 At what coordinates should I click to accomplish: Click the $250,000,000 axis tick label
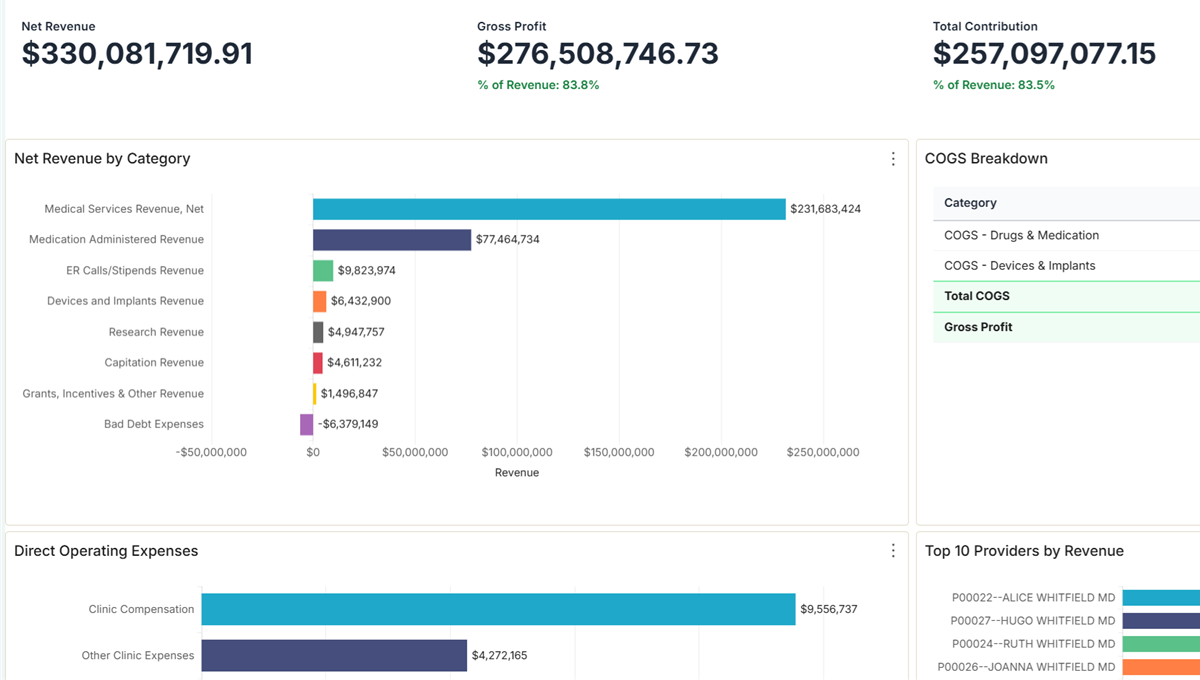click(823, 453)
